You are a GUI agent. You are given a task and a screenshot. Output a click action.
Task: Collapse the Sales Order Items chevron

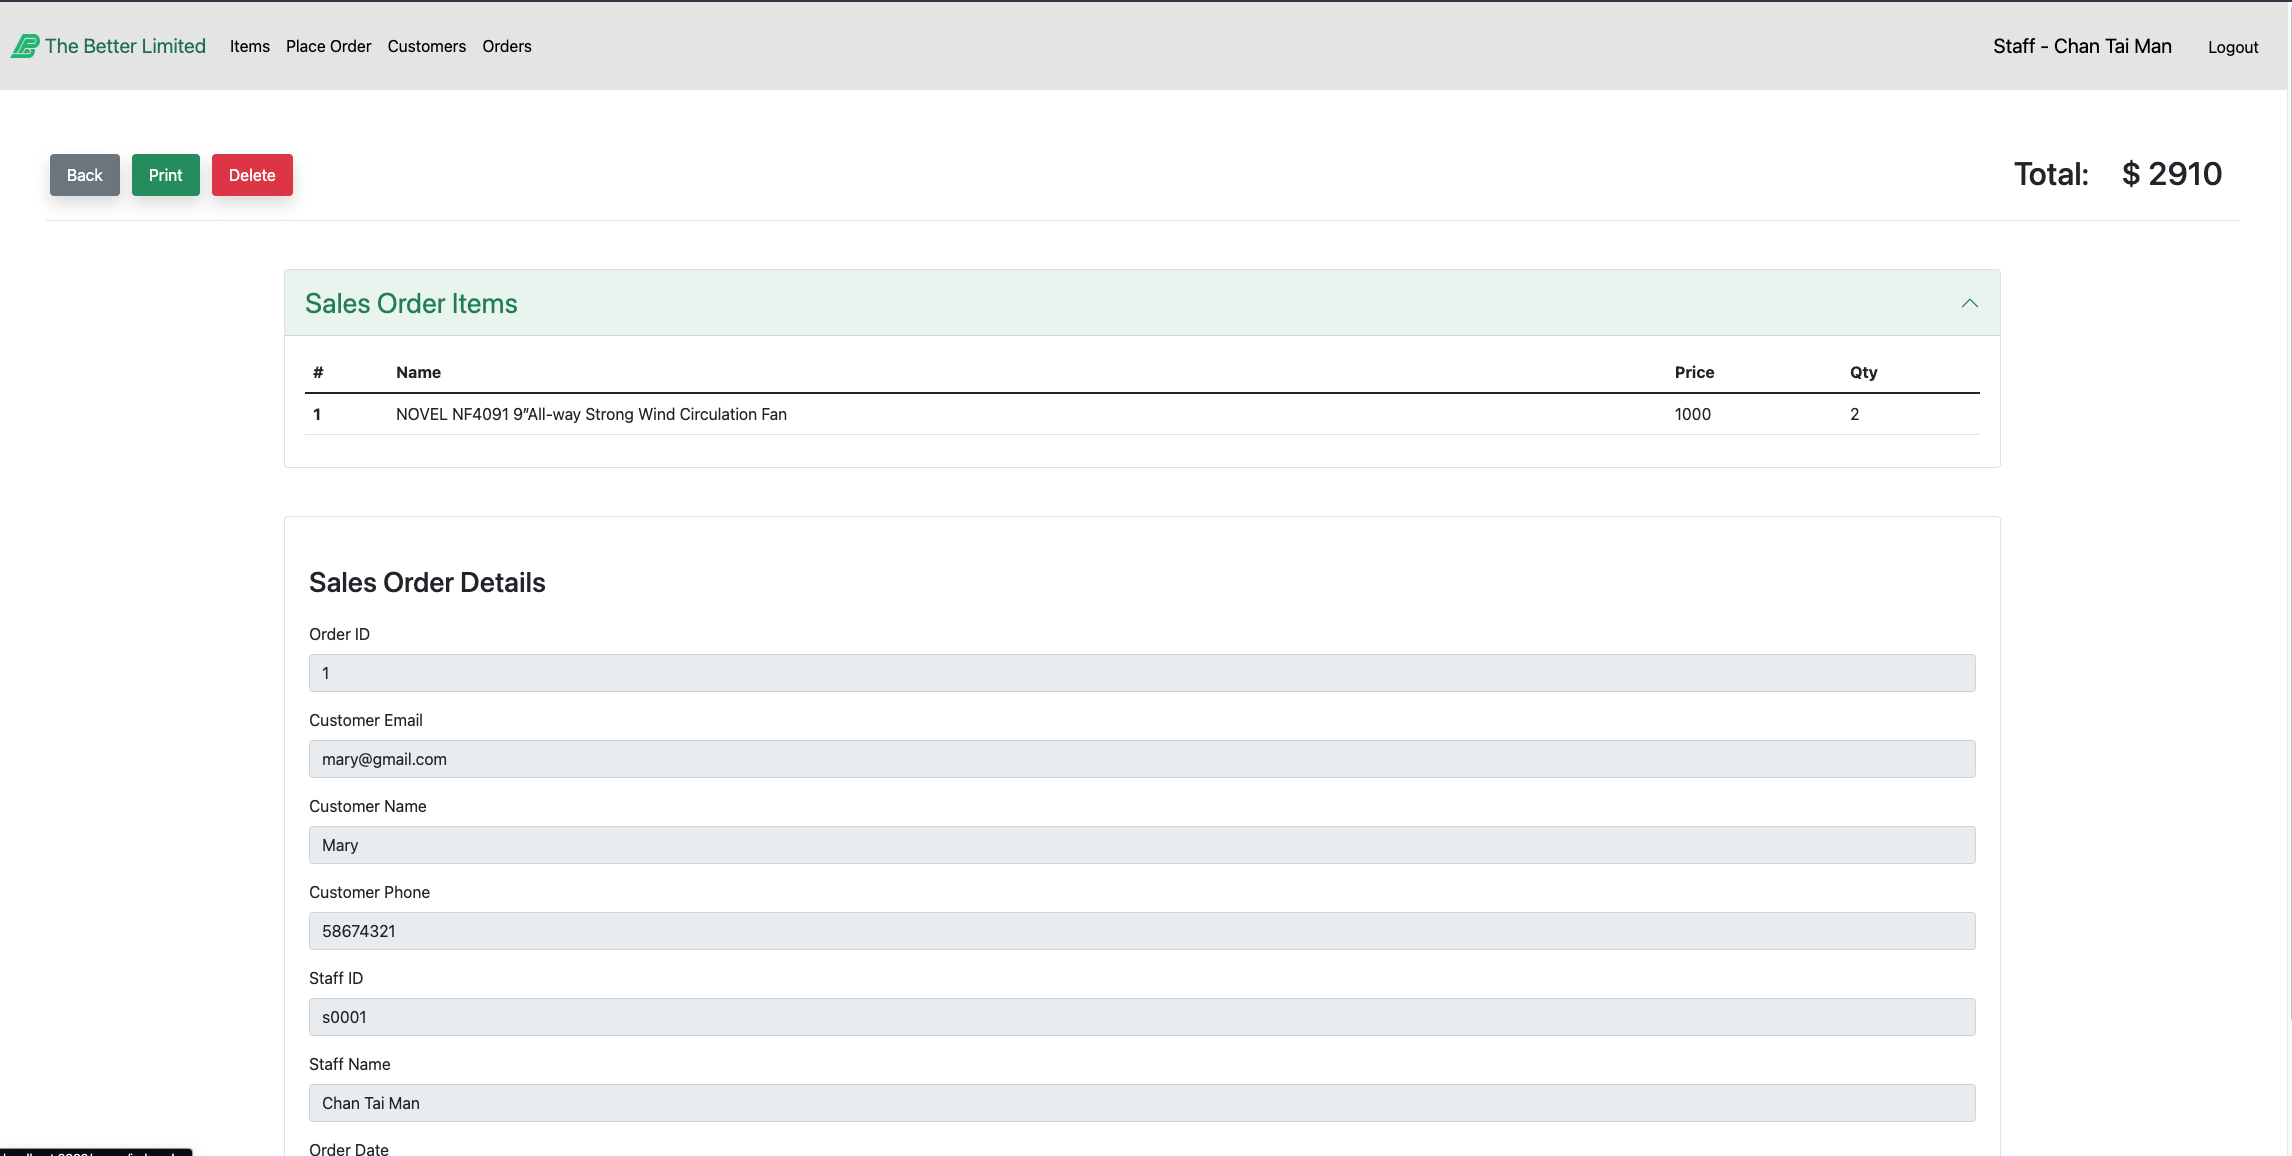[1969, 303]
